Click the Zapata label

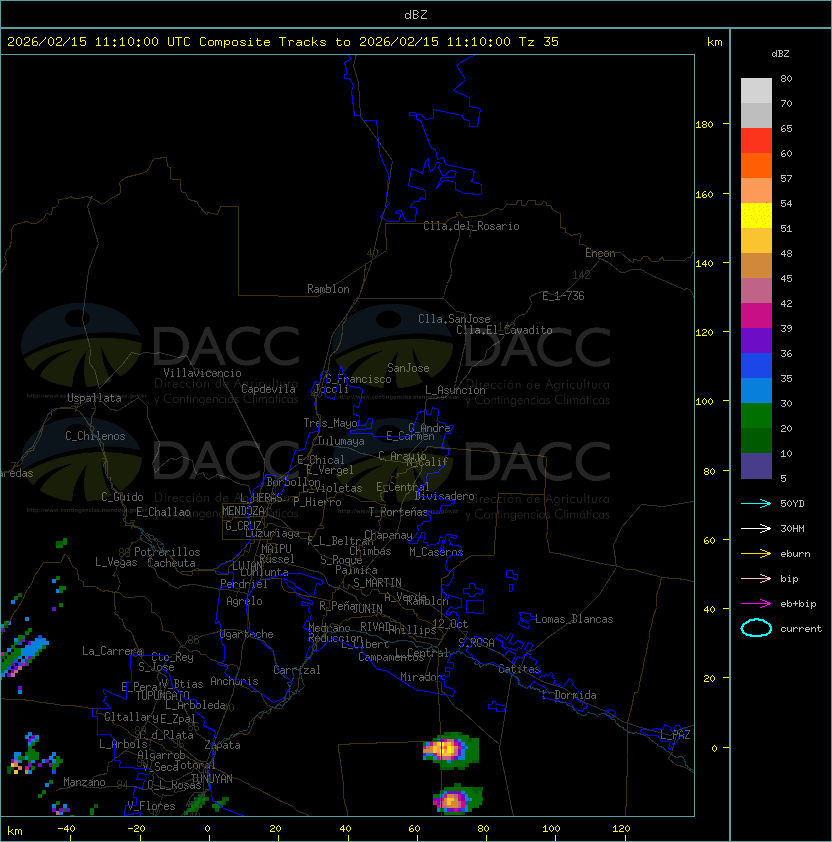pos(222,745)
